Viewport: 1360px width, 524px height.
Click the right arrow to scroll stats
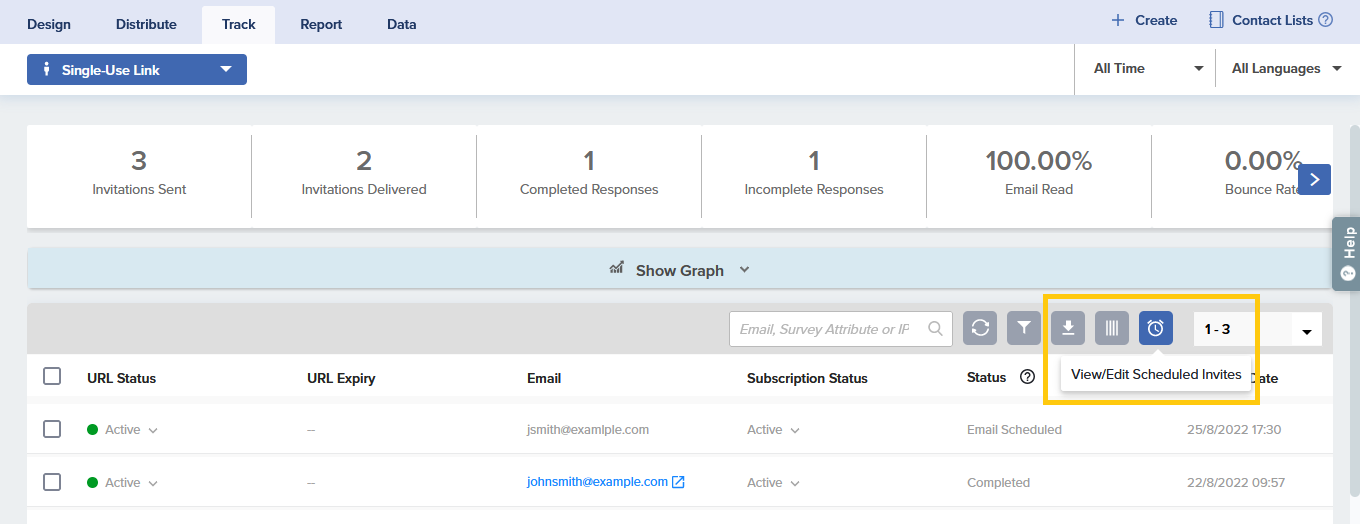tap(1314, 180)
